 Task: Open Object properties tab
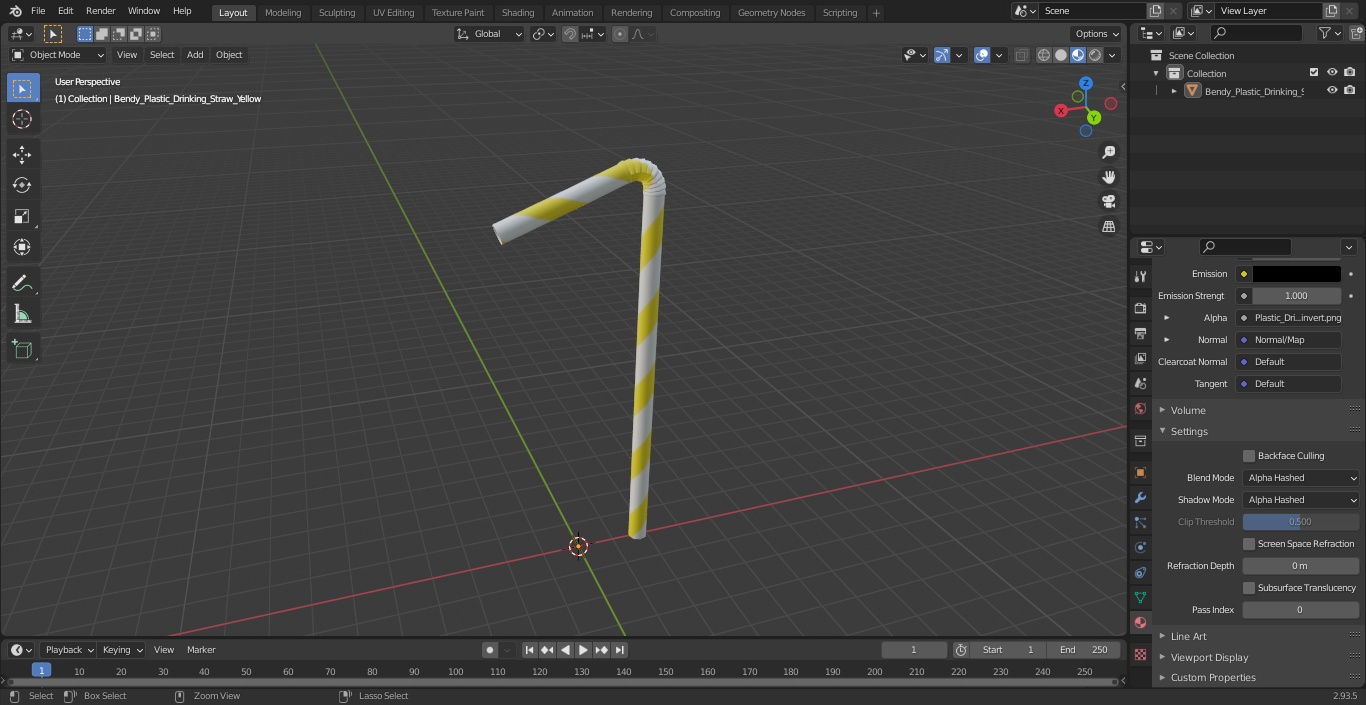click(x=1140, y=472)
